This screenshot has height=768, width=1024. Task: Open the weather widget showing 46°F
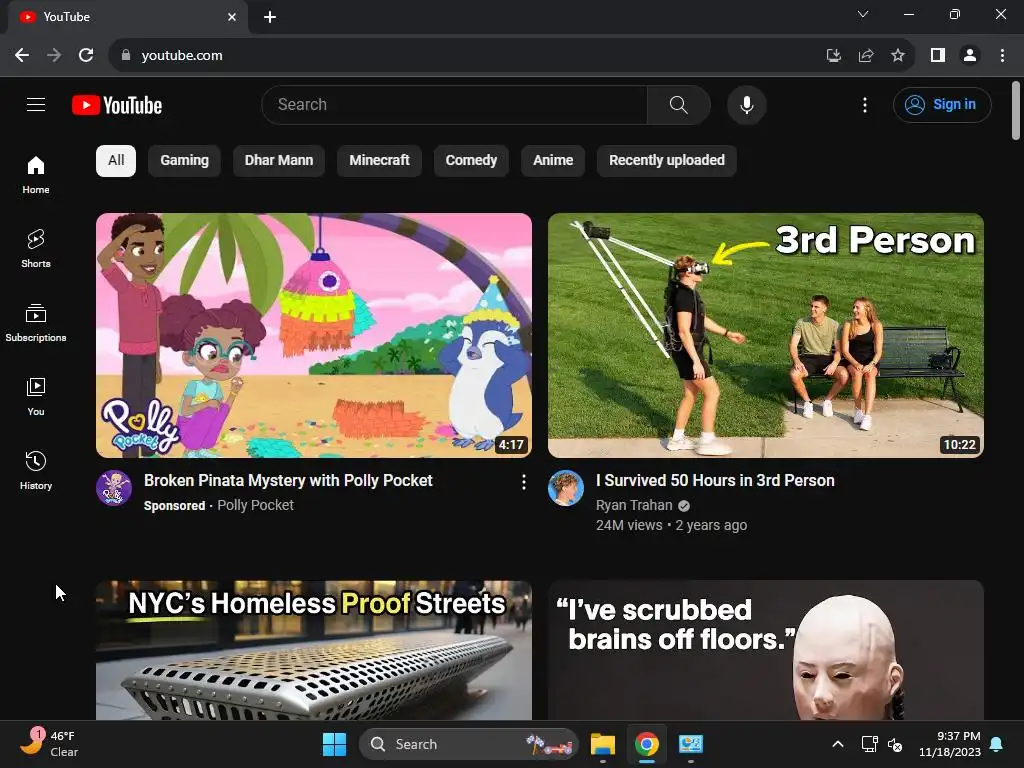tap(49, 744)
